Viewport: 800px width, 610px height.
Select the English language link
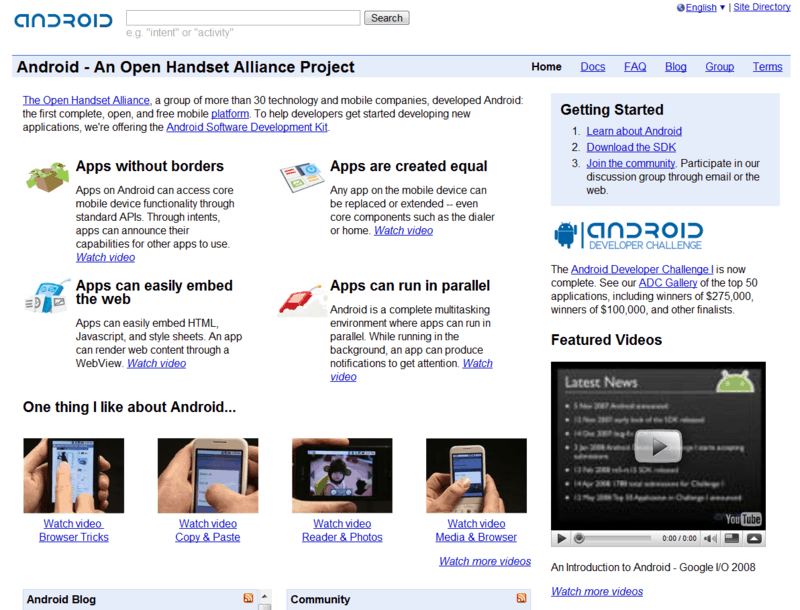point(701,8)
